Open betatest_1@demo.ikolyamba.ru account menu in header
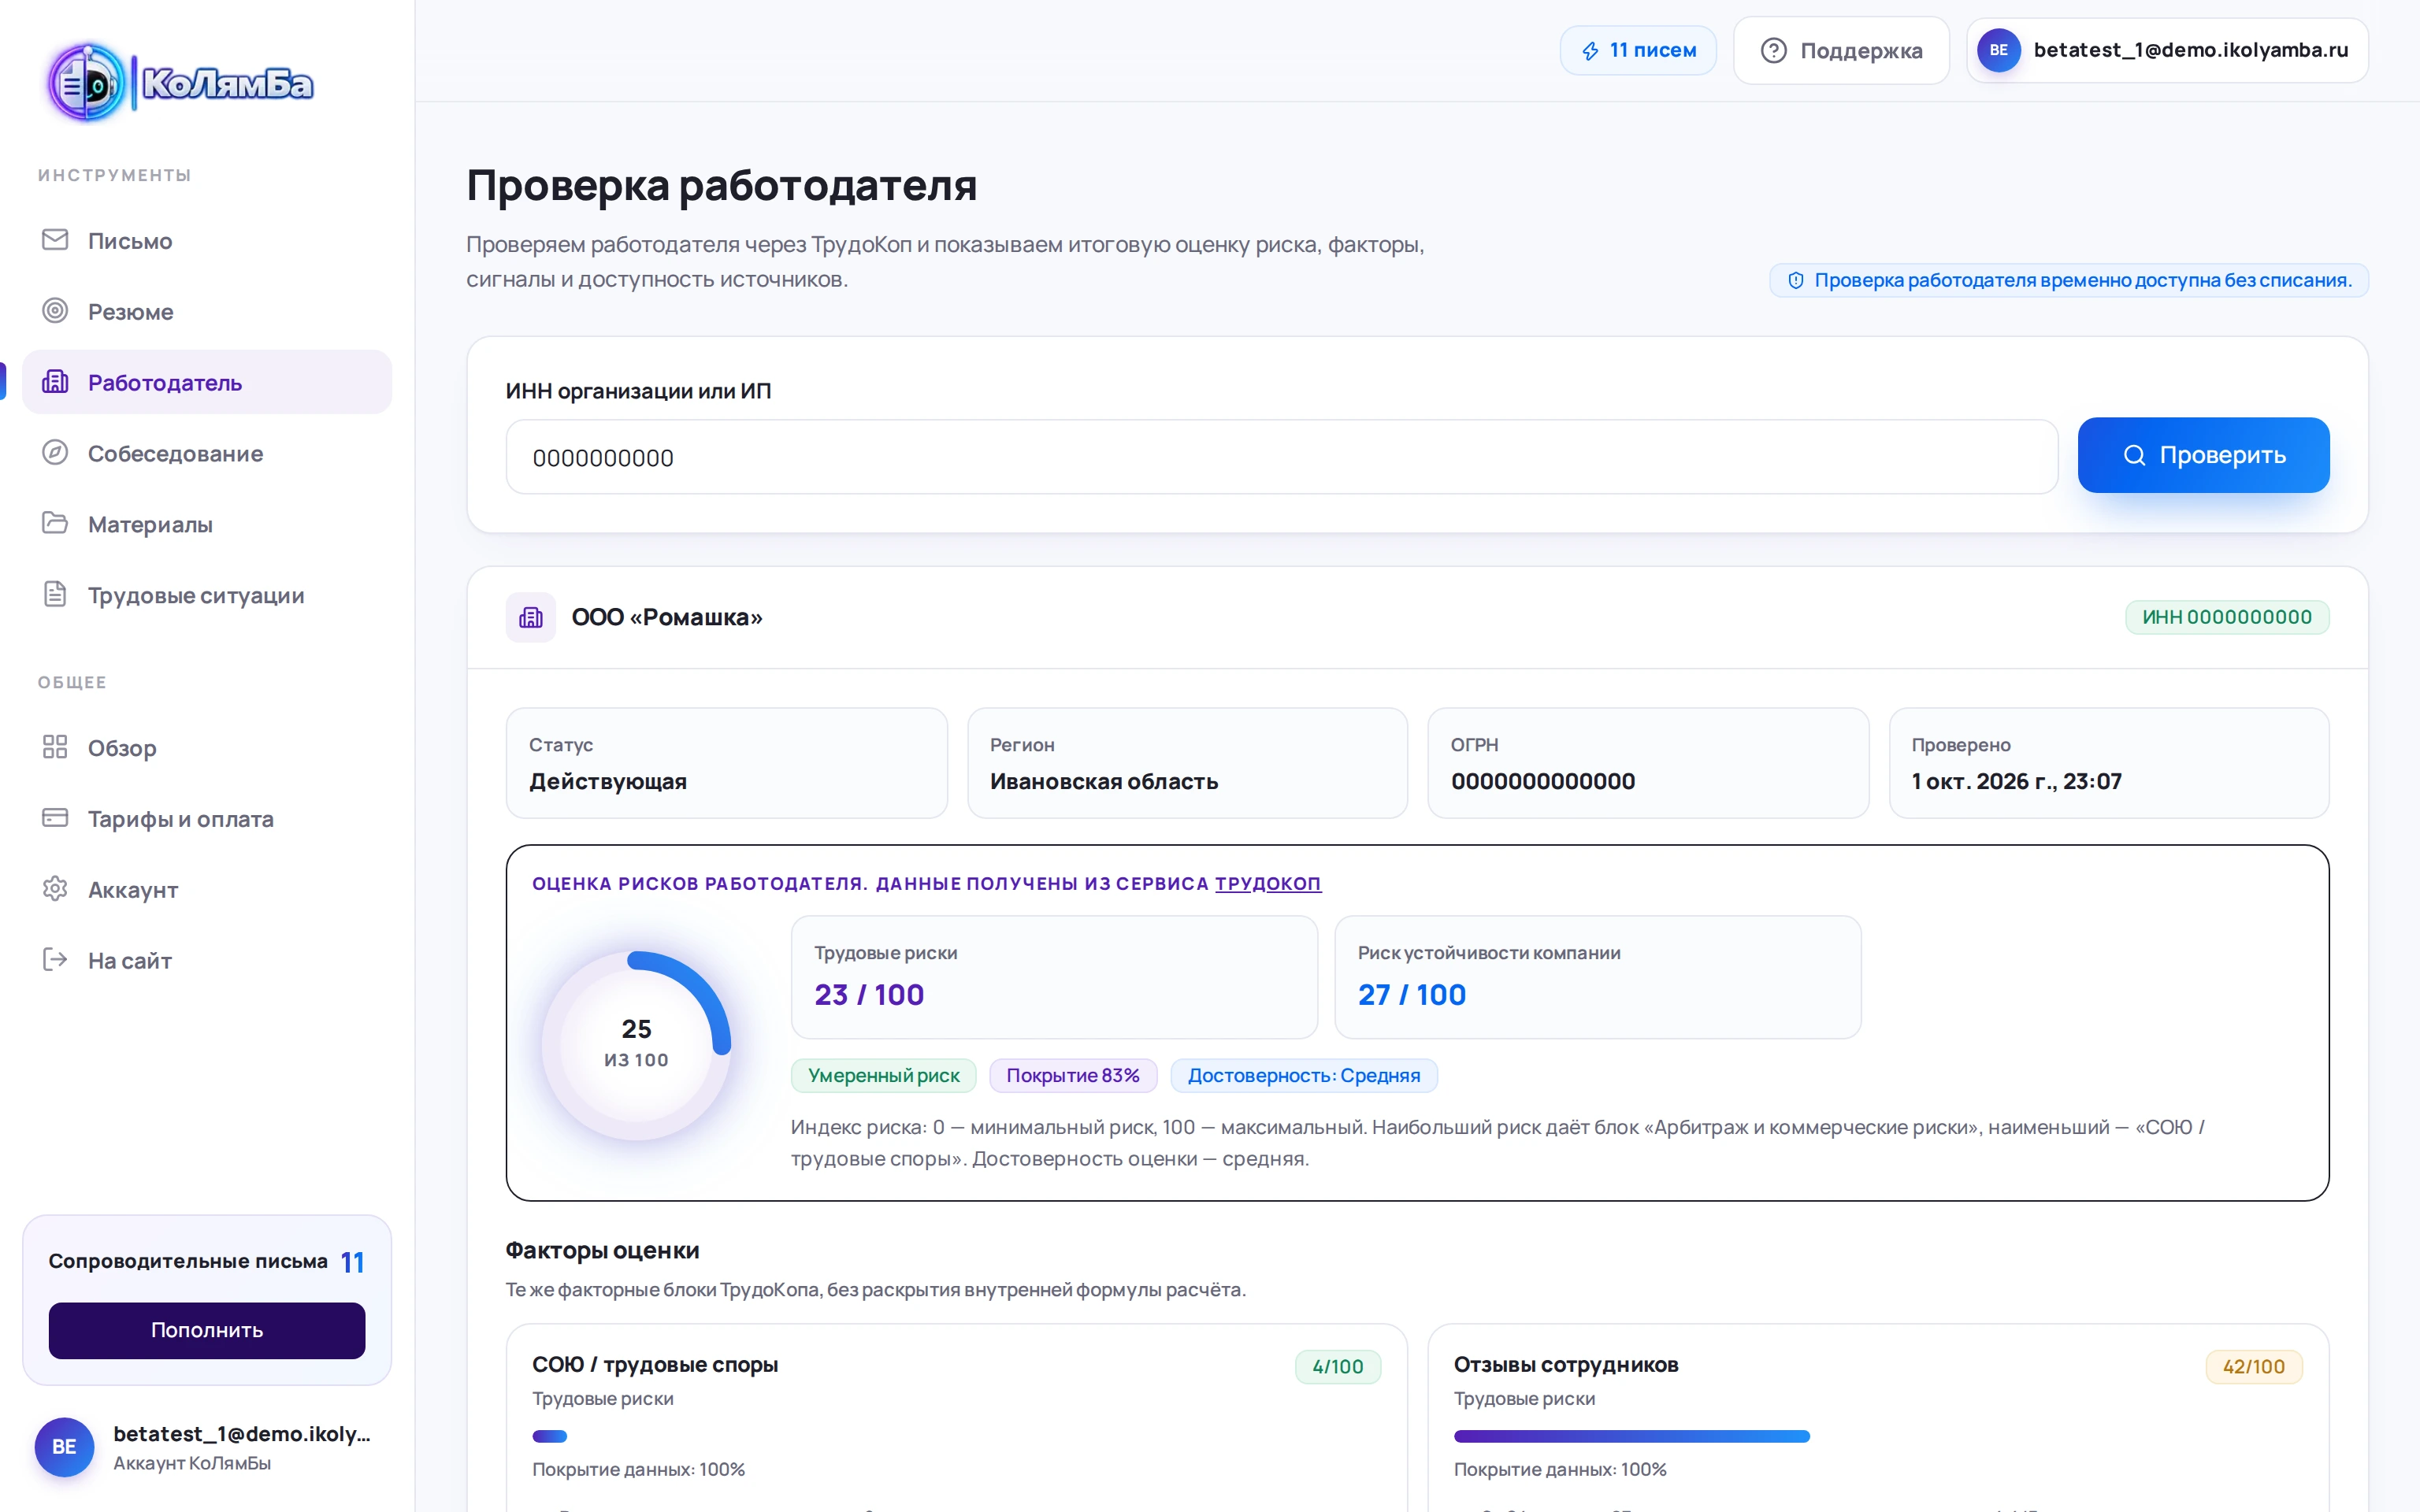The image size is (2420, 1512). point(2167,50)
